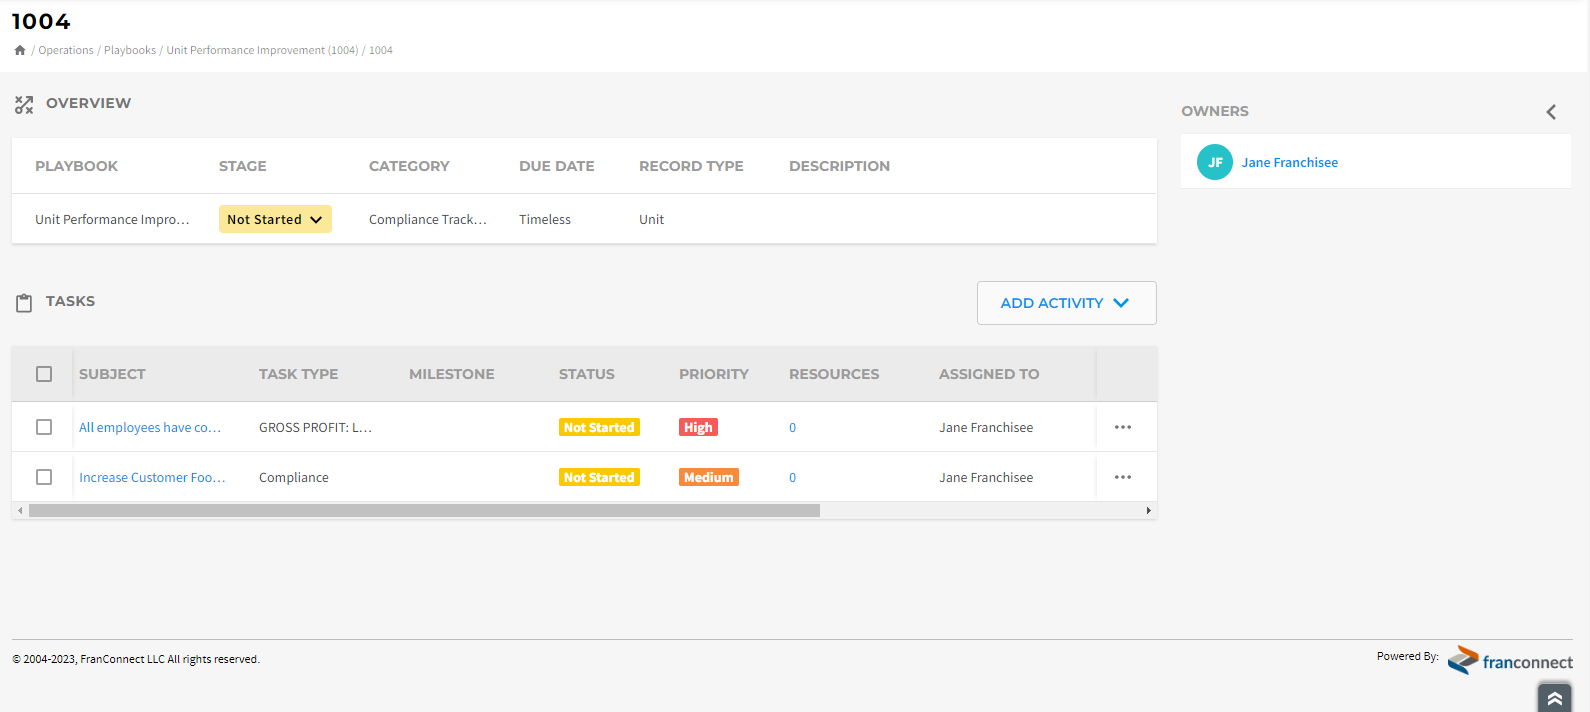Open the franconnect logo link

point(1510,660)
